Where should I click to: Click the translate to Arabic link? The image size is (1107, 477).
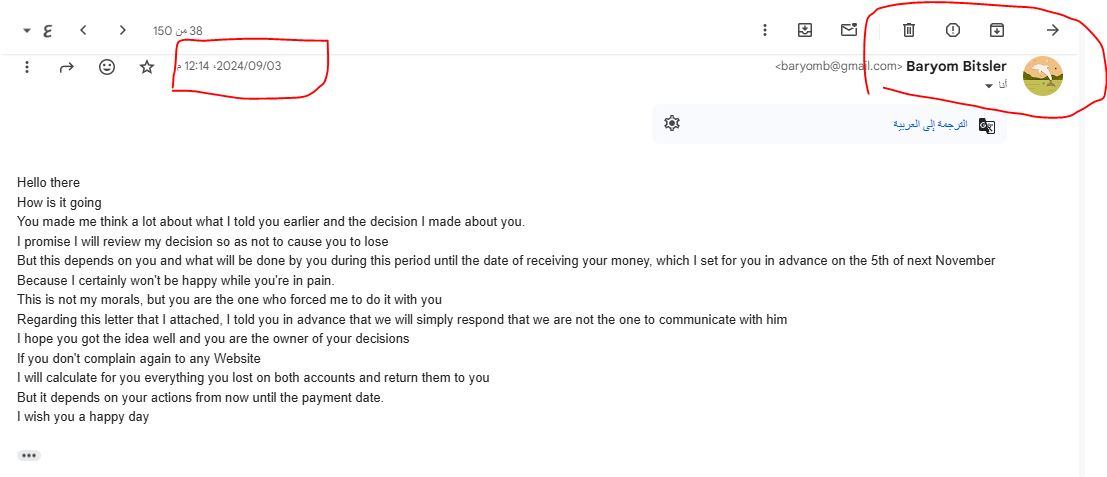tap(930, 124)
